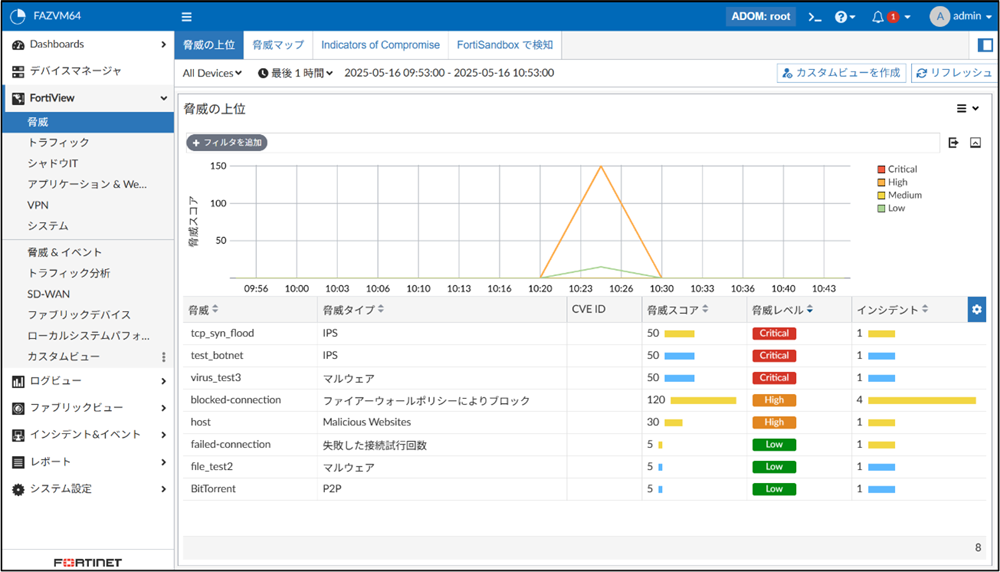Image resolution: width=1000 pixels, height=572 pixels.
Task: Click the Dashboards gauge icon
Action: point(18,45)
